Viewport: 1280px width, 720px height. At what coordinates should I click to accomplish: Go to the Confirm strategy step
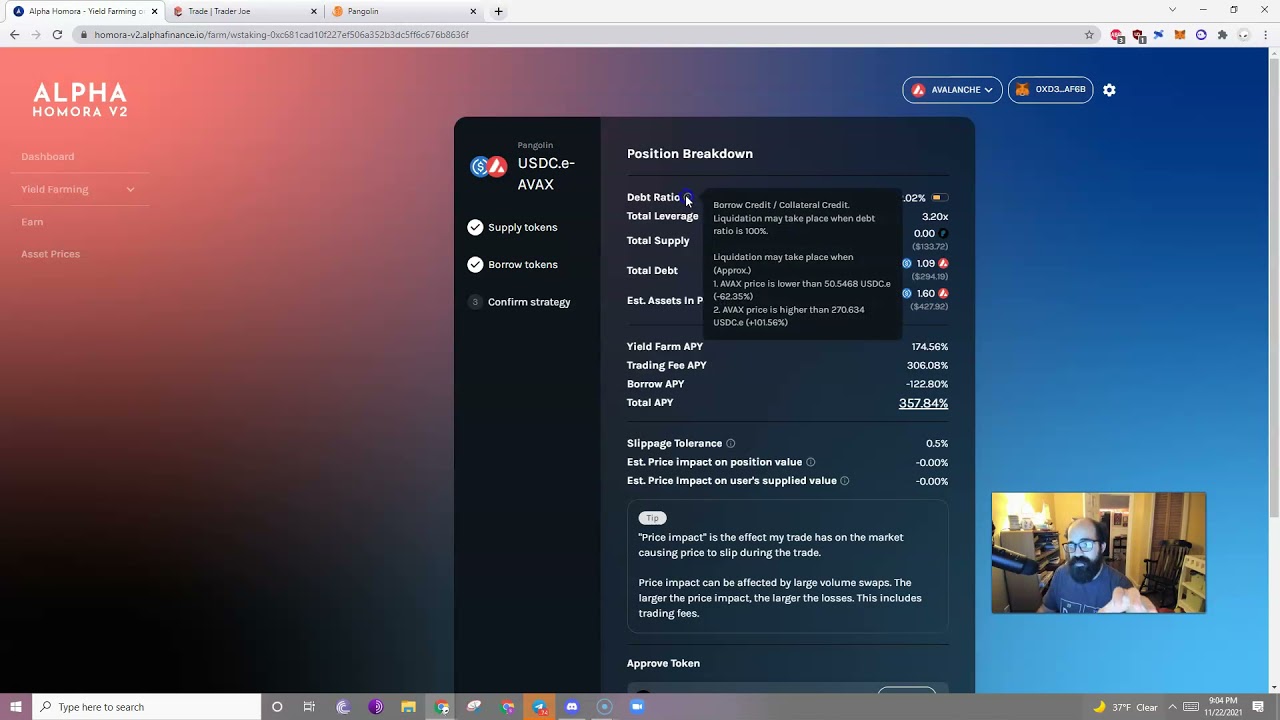click(519, 302)
